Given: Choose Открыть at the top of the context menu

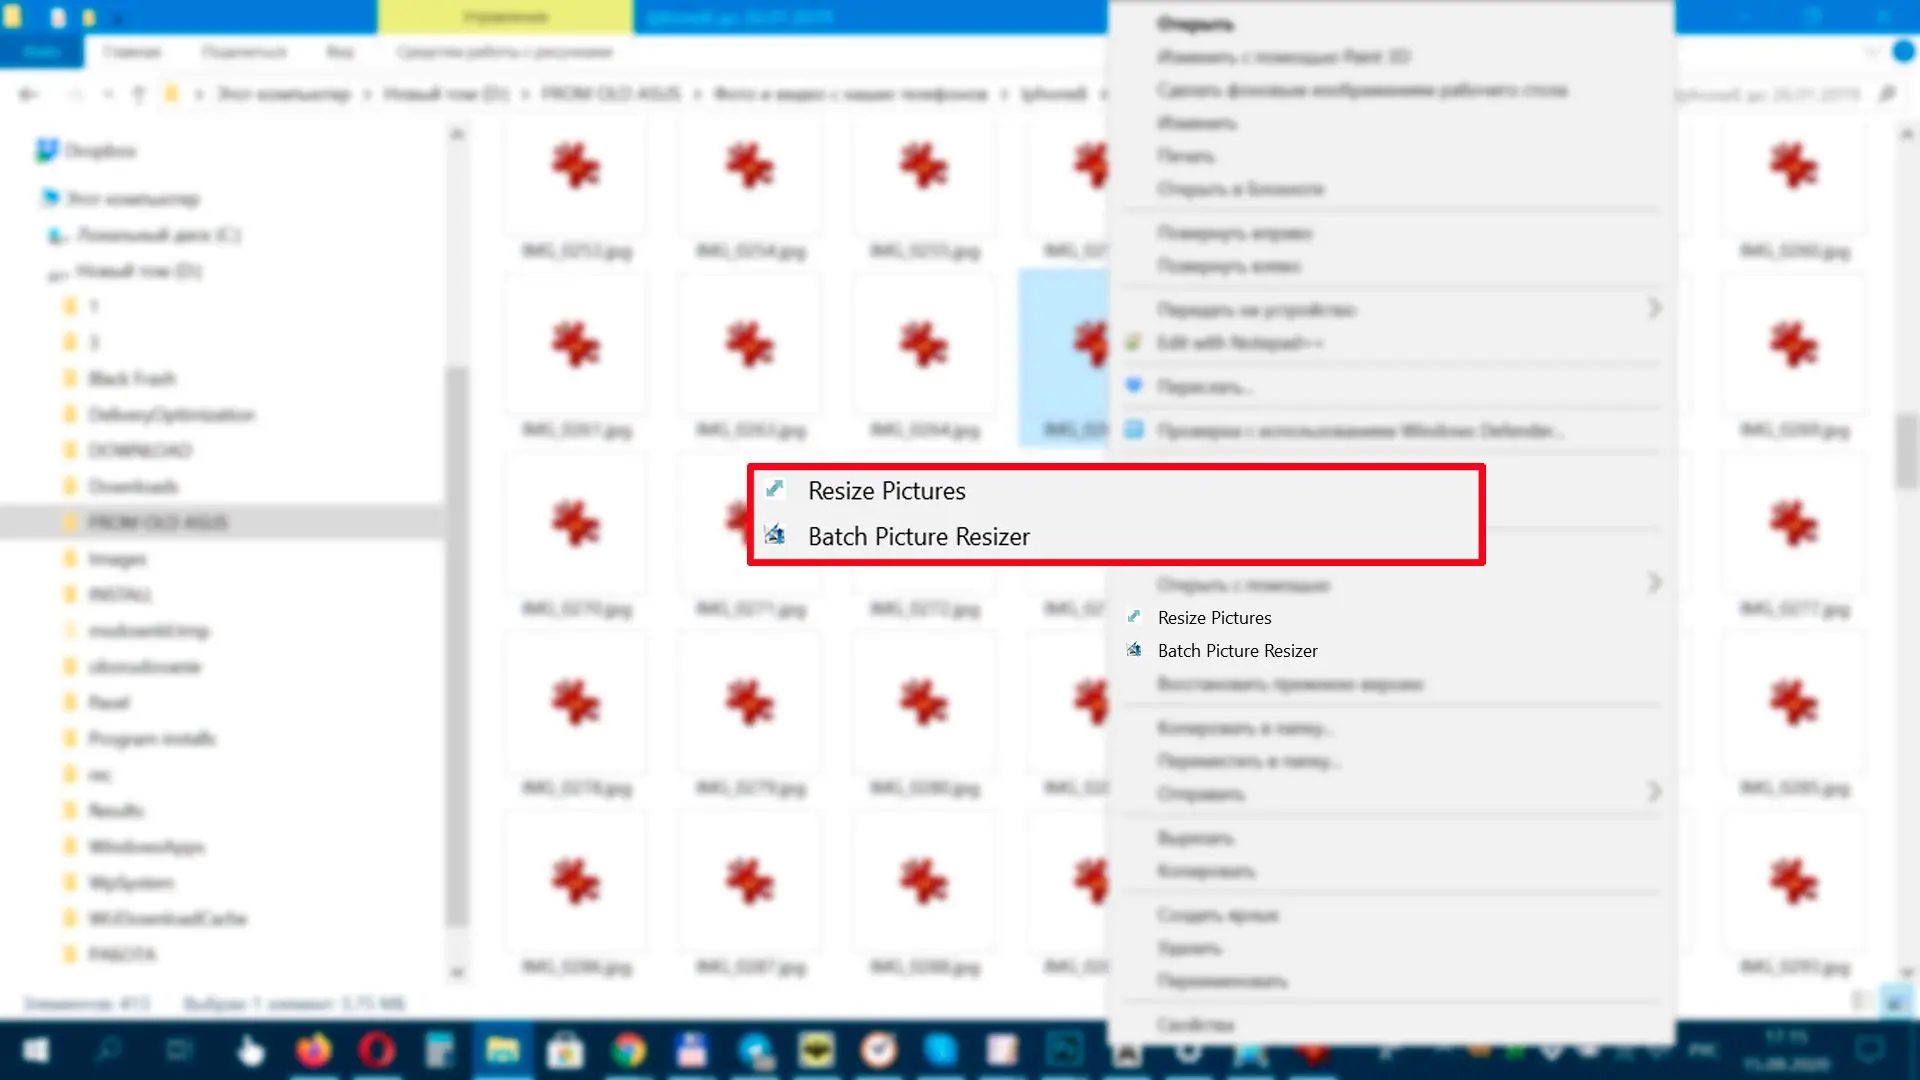Looking at the screenshot, I should 1195,24.
